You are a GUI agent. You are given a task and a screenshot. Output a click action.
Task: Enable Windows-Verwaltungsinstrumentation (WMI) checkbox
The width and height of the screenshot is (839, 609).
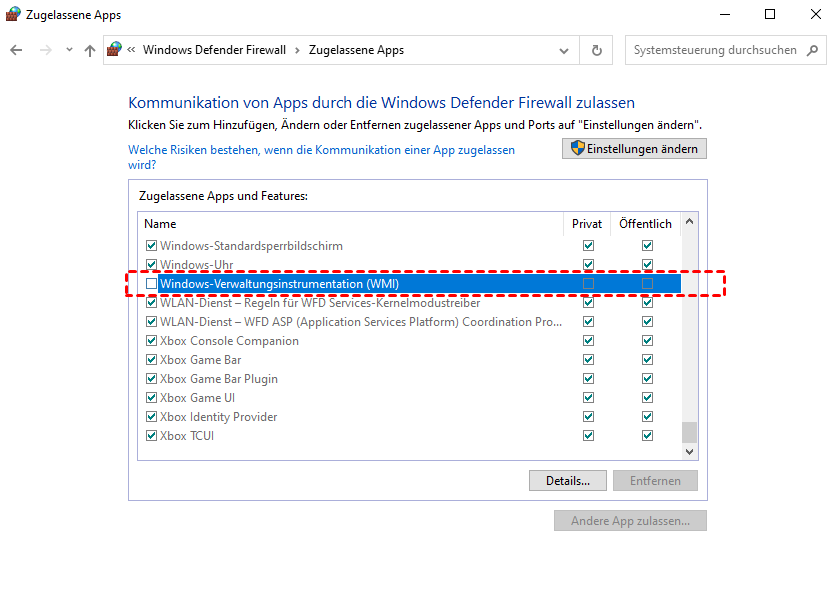point(151,284)
